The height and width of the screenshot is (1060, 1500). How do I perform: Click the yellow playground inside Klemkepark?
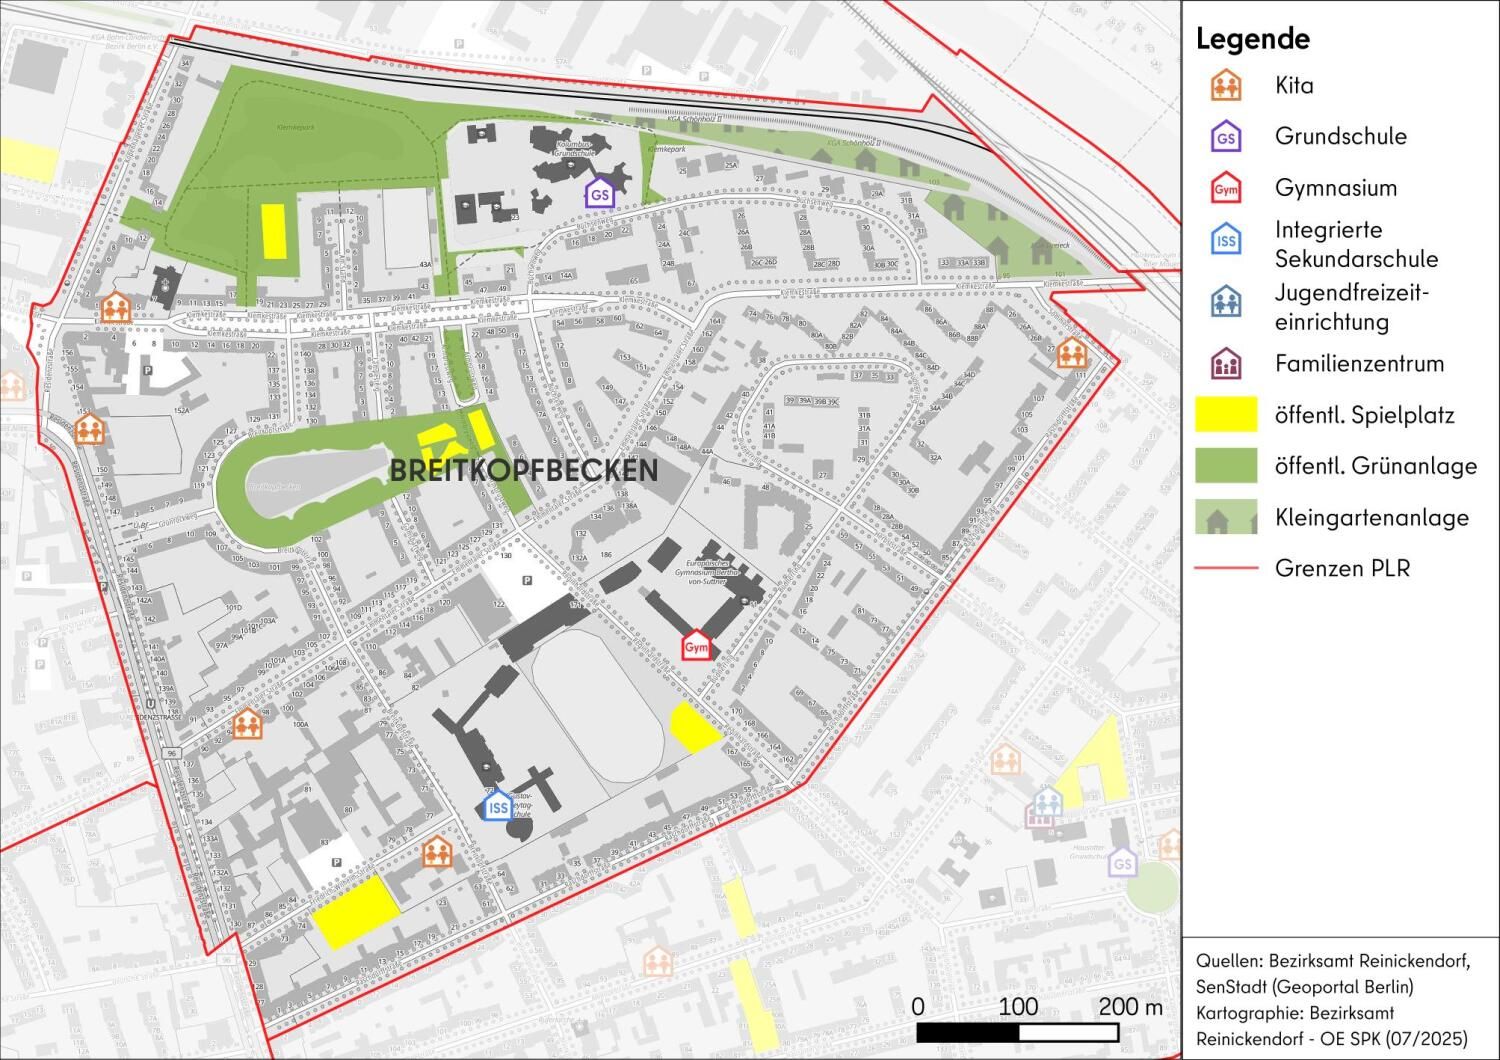click(273, 231)
